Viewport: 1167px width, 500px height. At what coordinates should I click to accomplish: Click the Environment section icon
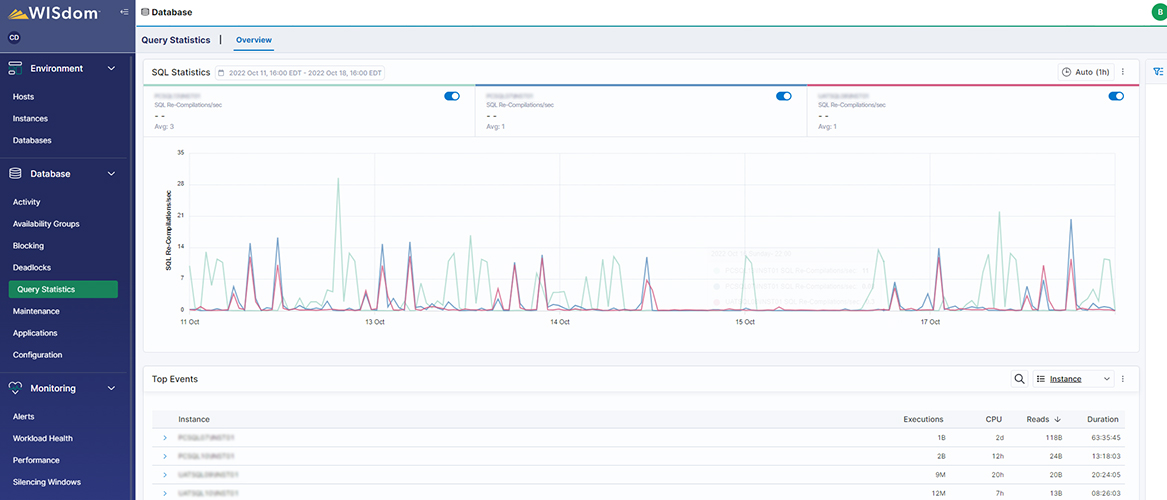click(x=15, y=68)
